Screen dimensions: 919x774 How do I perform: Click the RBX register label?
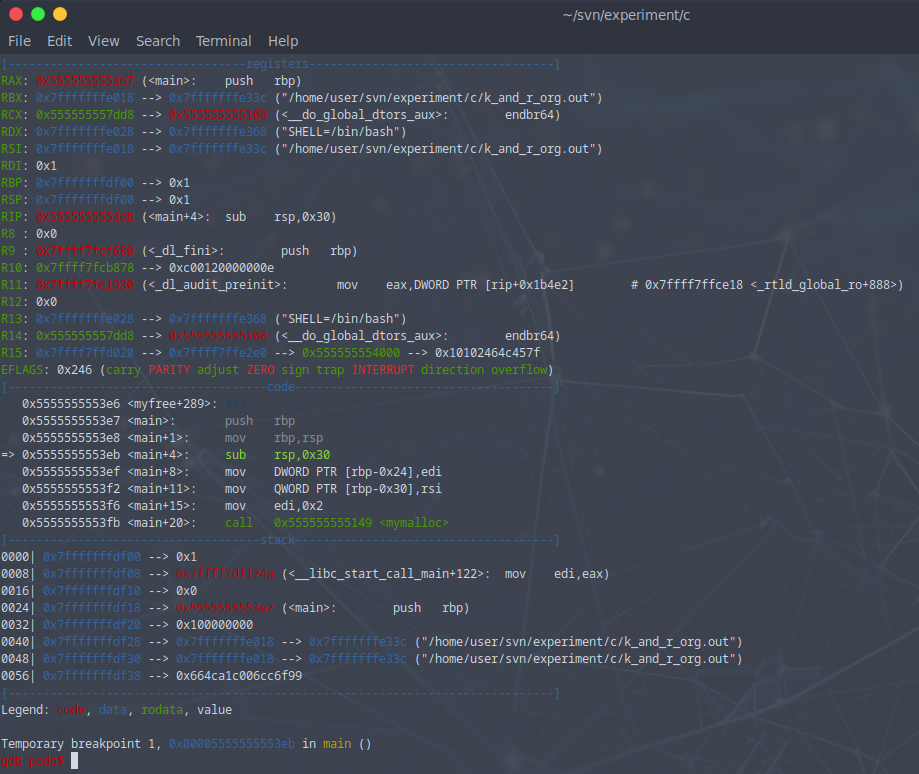12,98
